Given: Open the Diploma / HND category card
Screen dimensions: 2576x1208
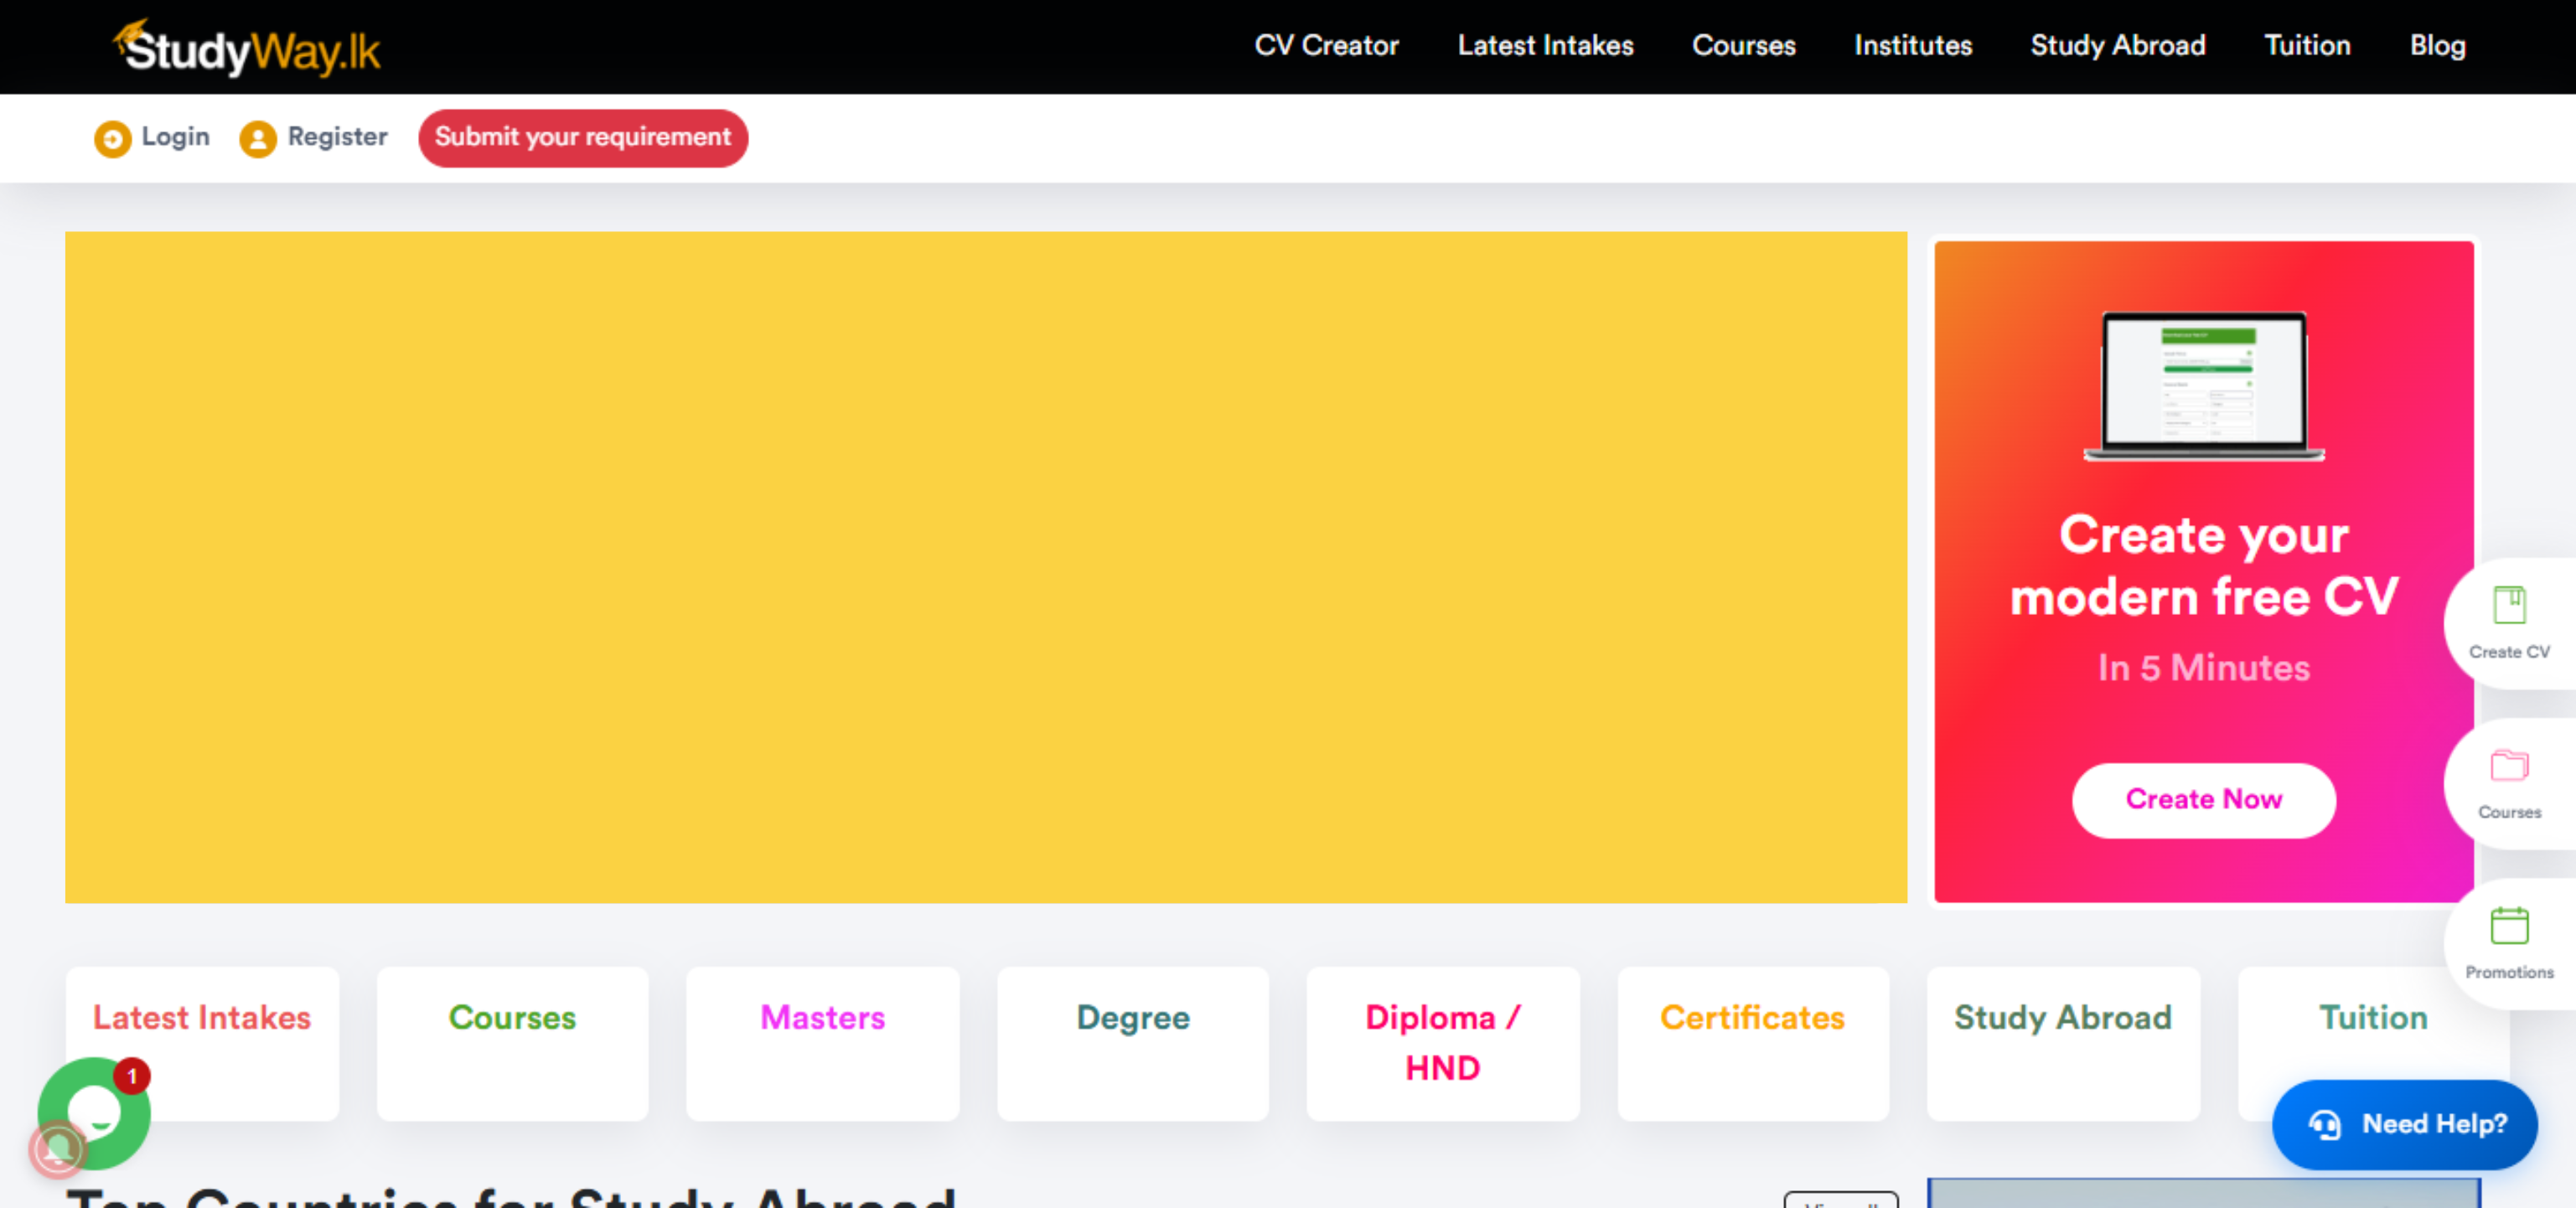Looking at the screenshot, I should [x=1442, y=1042].
